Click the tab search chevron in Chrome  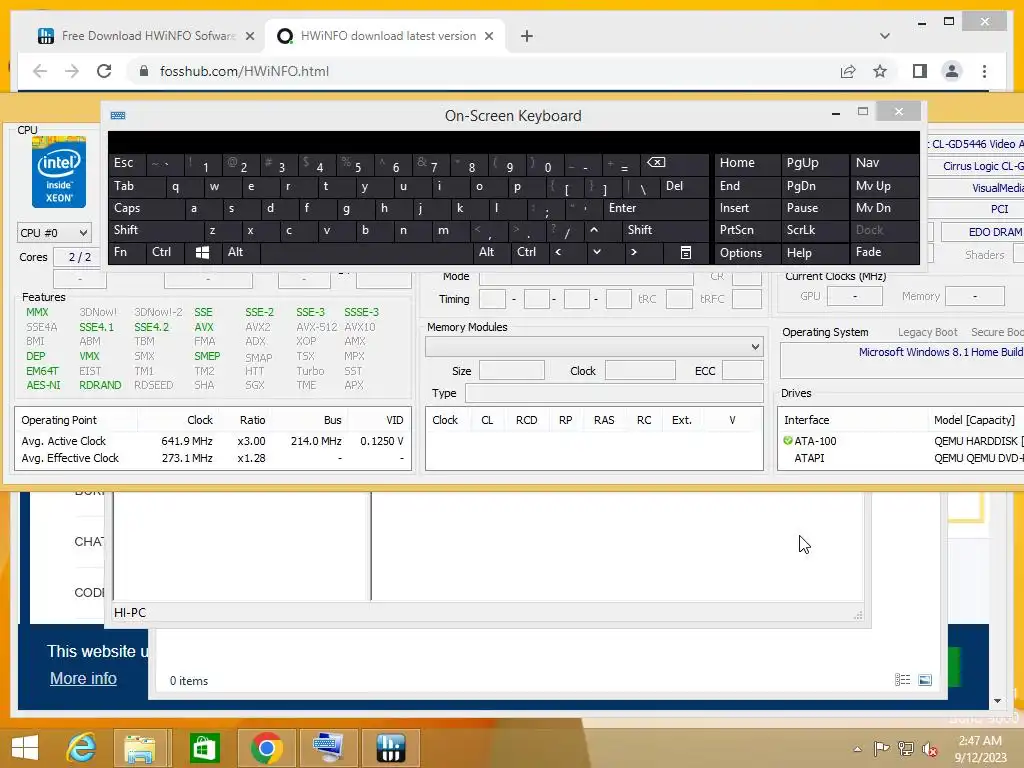click(884, 36)
